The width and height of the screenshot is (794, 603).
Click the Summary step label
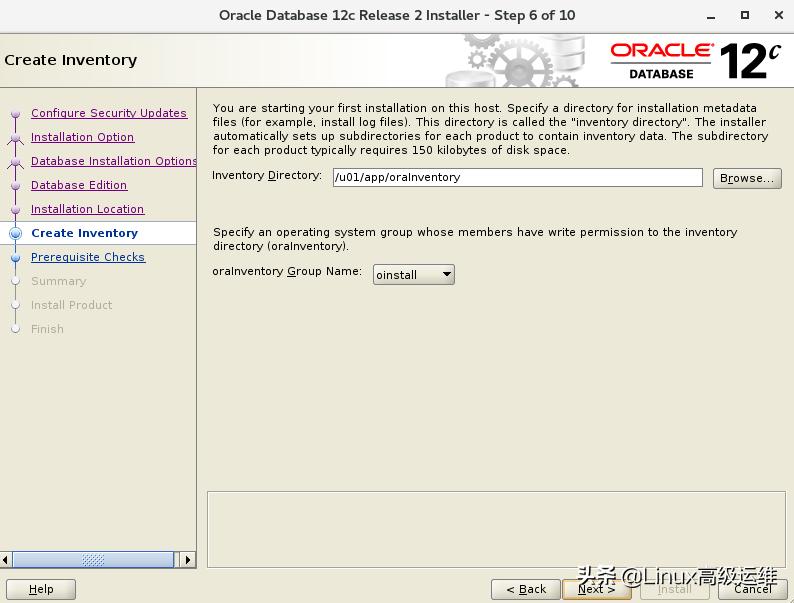point(59,281)
